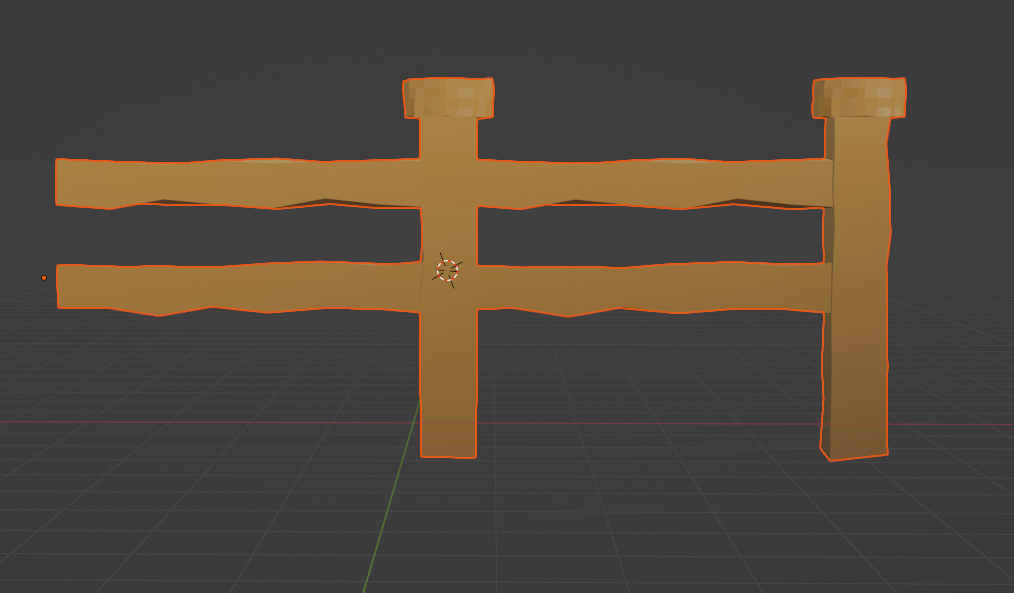Click the 3D cursor on the fence
The image size is (1014, 593).
(449, 270)
